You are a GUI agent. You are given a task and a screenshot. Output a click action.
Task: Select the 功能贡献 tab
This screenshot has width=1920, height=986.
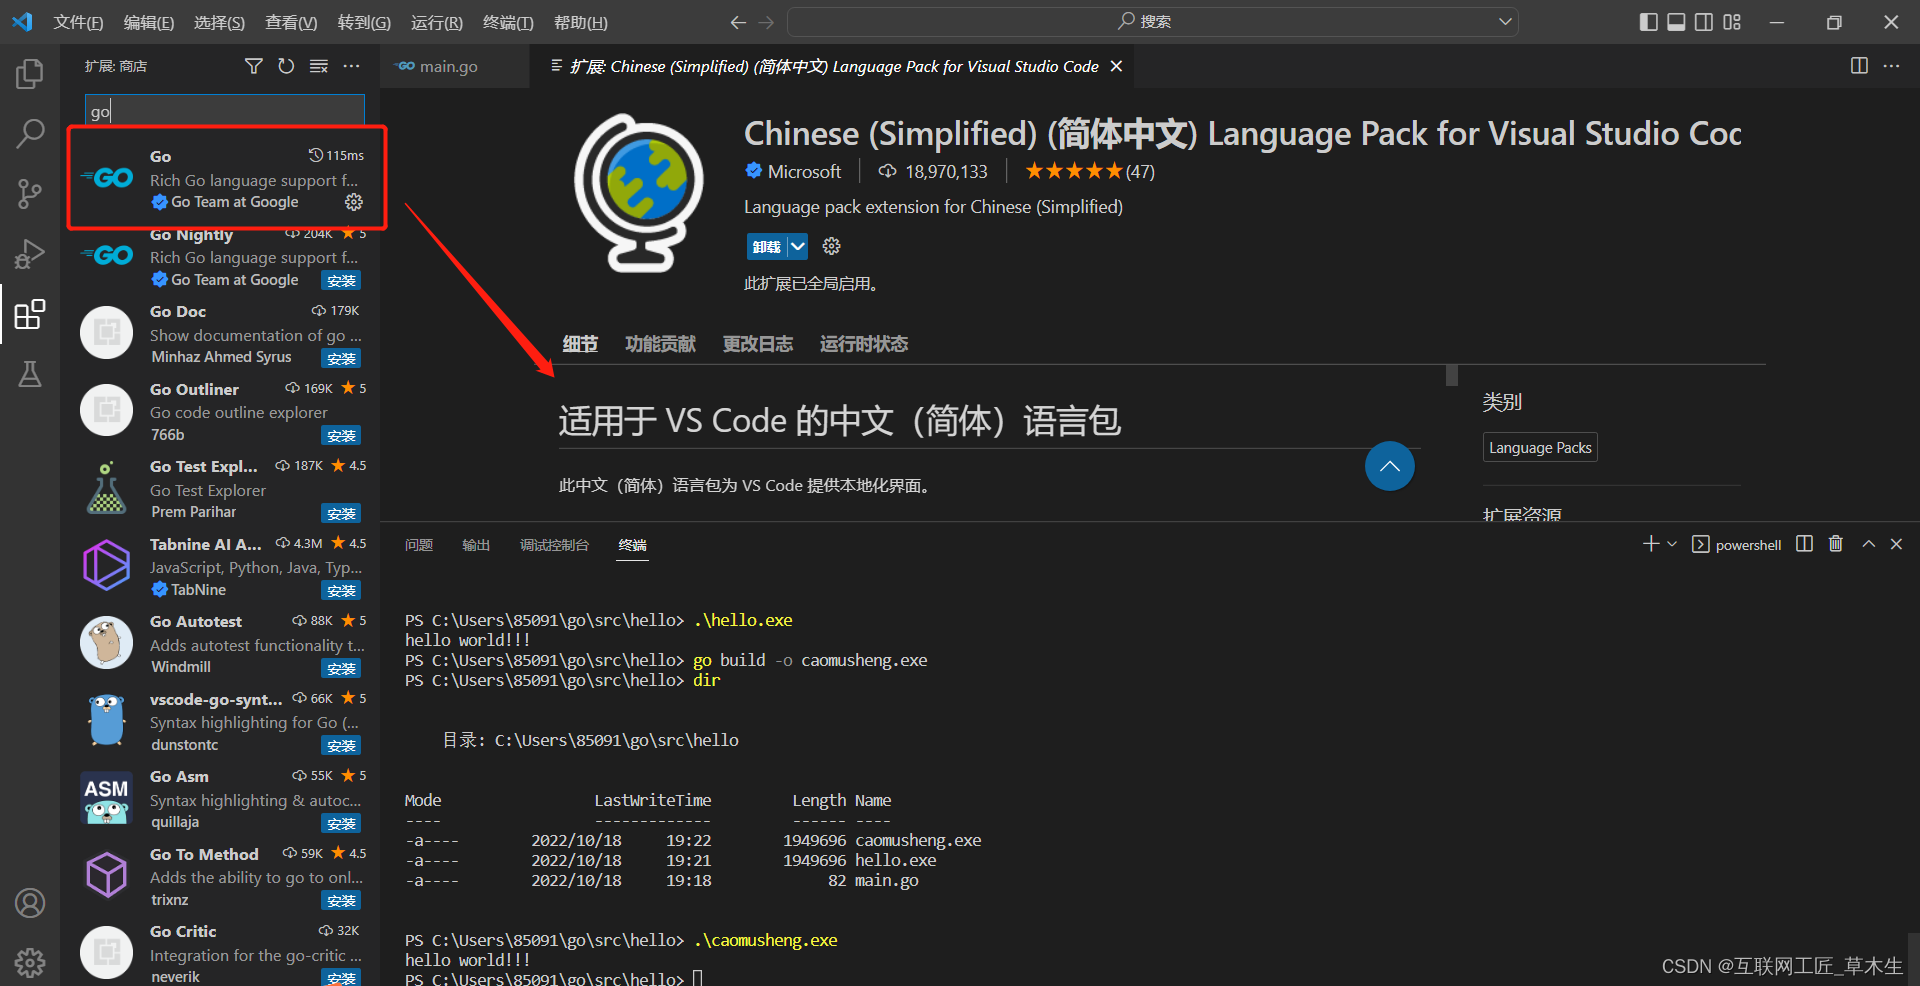(660, 344)
